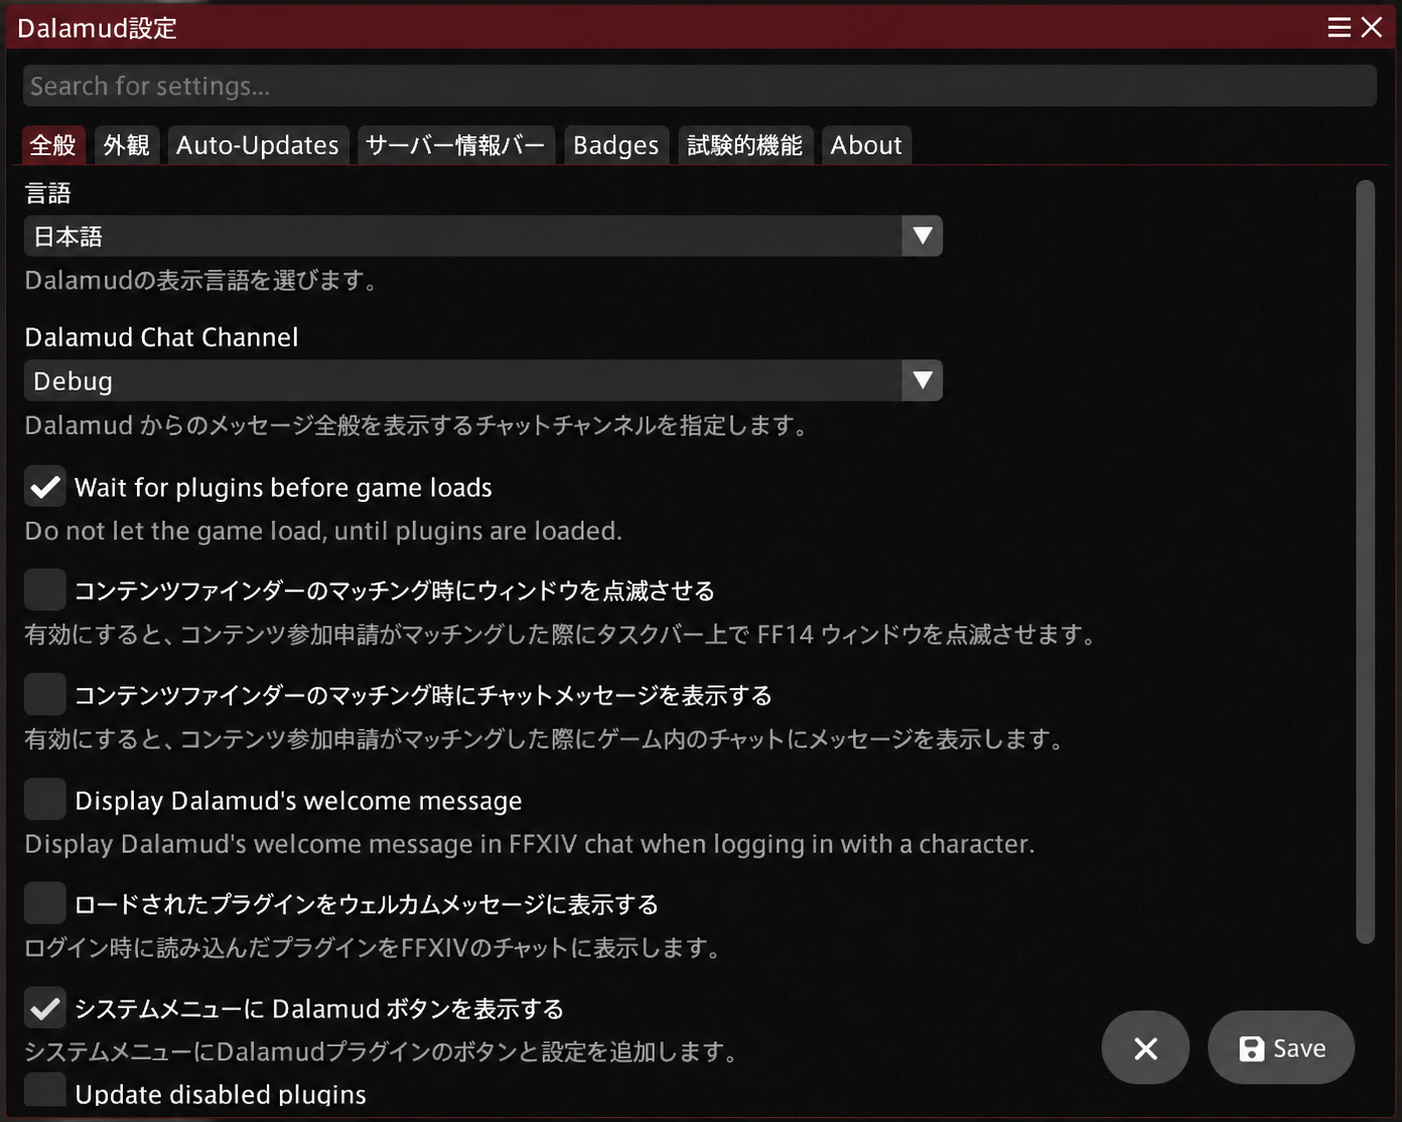Click the arrow on Debug dropdown
The width and height of the screenshot is (1402, 1122).
click(x=923, y=381)
